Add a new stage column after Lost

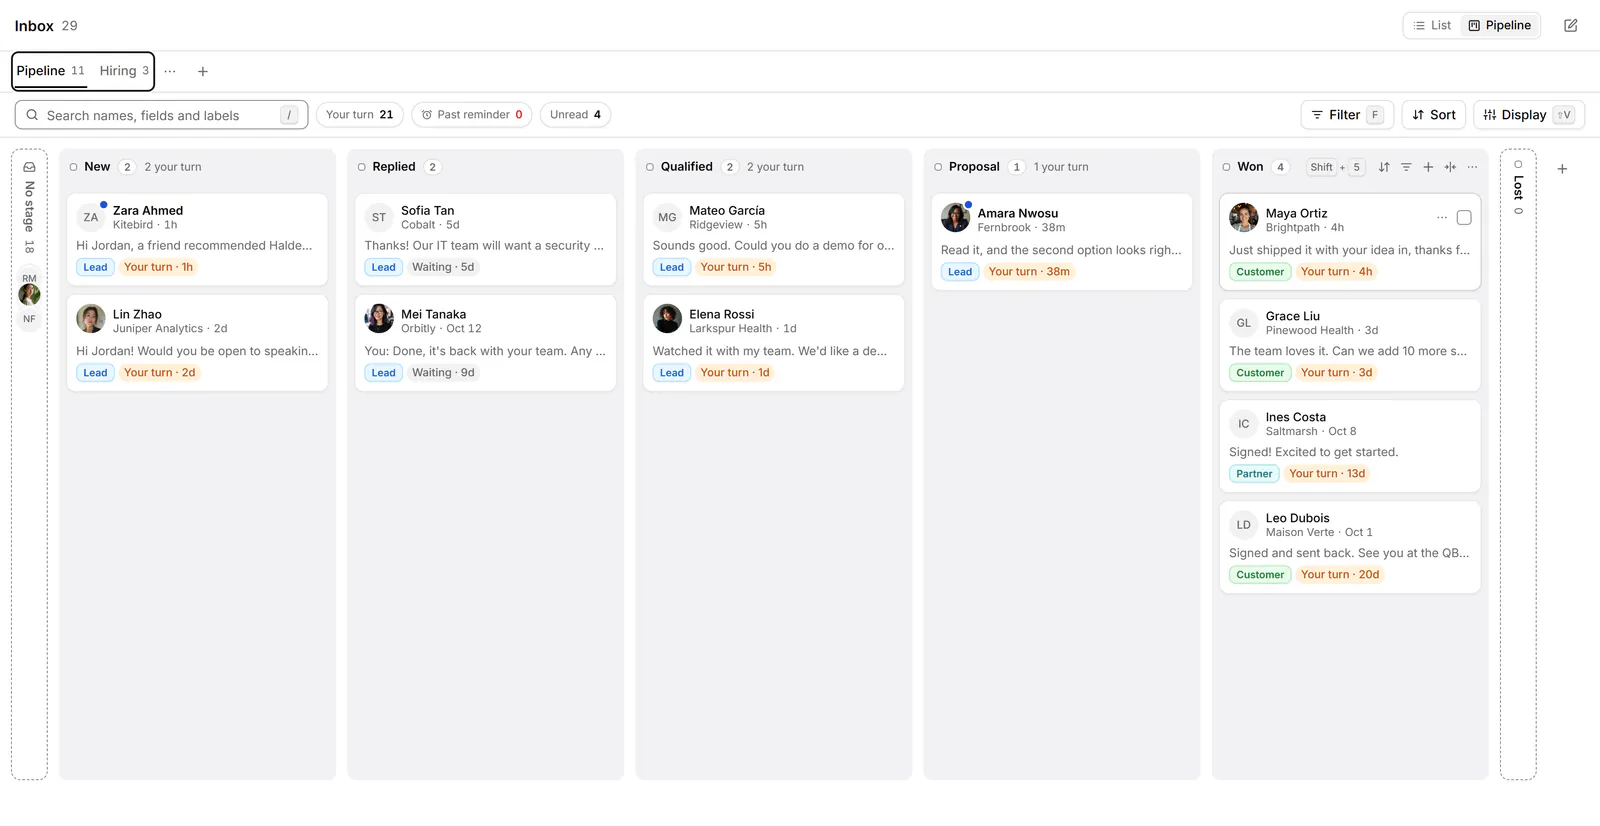pos(1562,169)
